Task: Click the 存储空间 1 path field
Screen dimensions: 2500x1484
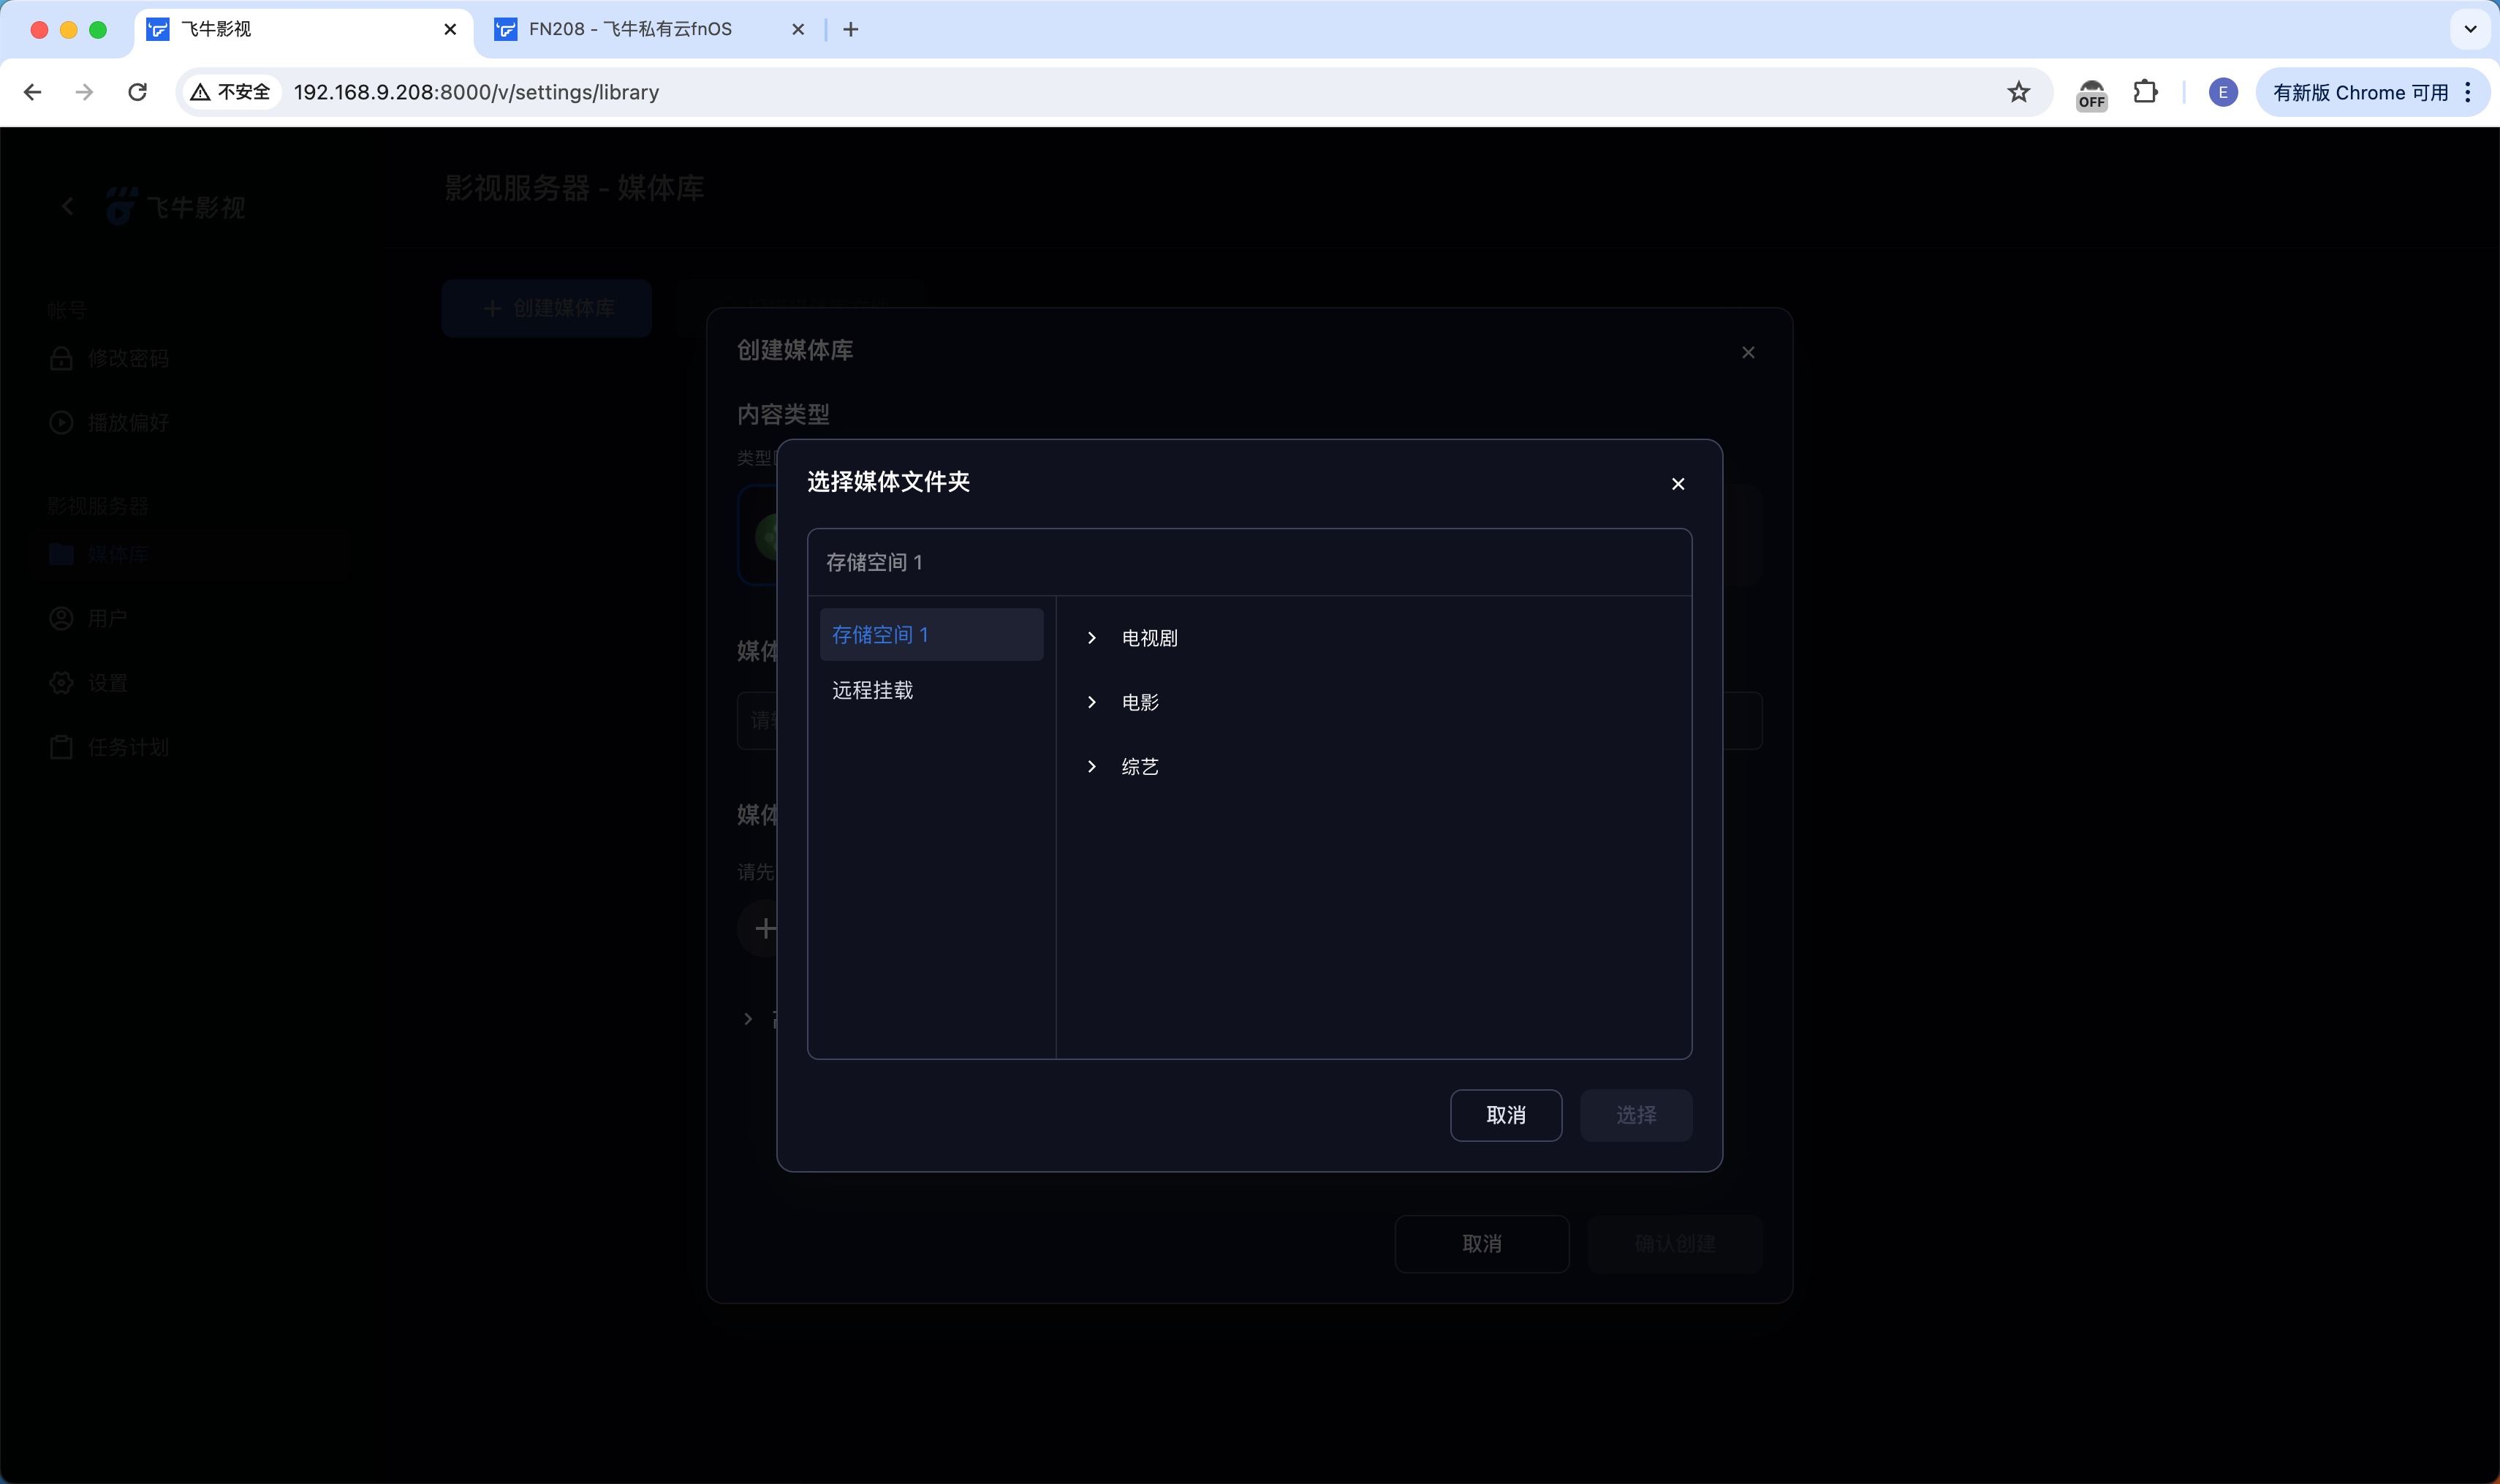Action: point(1248,563)
